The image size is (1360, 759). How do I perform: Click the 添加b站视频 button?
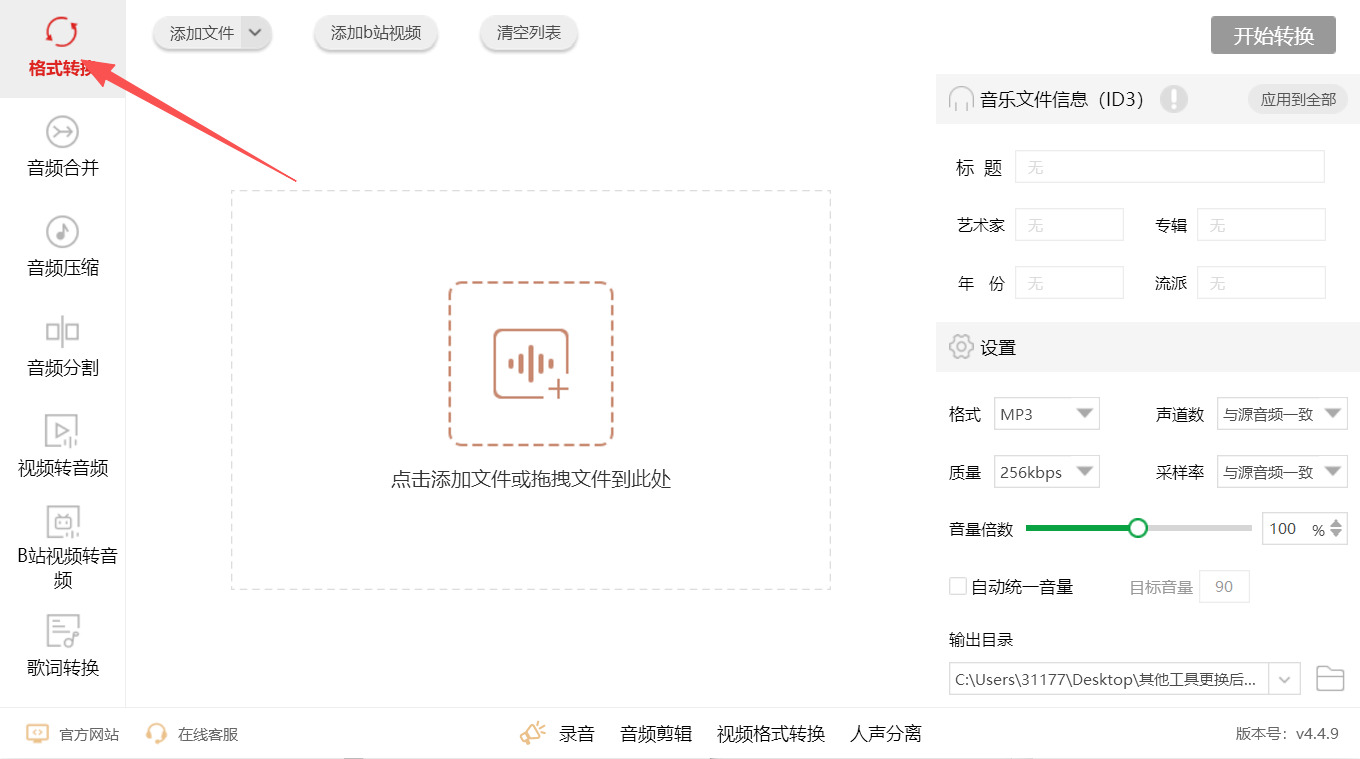(376, 33)
